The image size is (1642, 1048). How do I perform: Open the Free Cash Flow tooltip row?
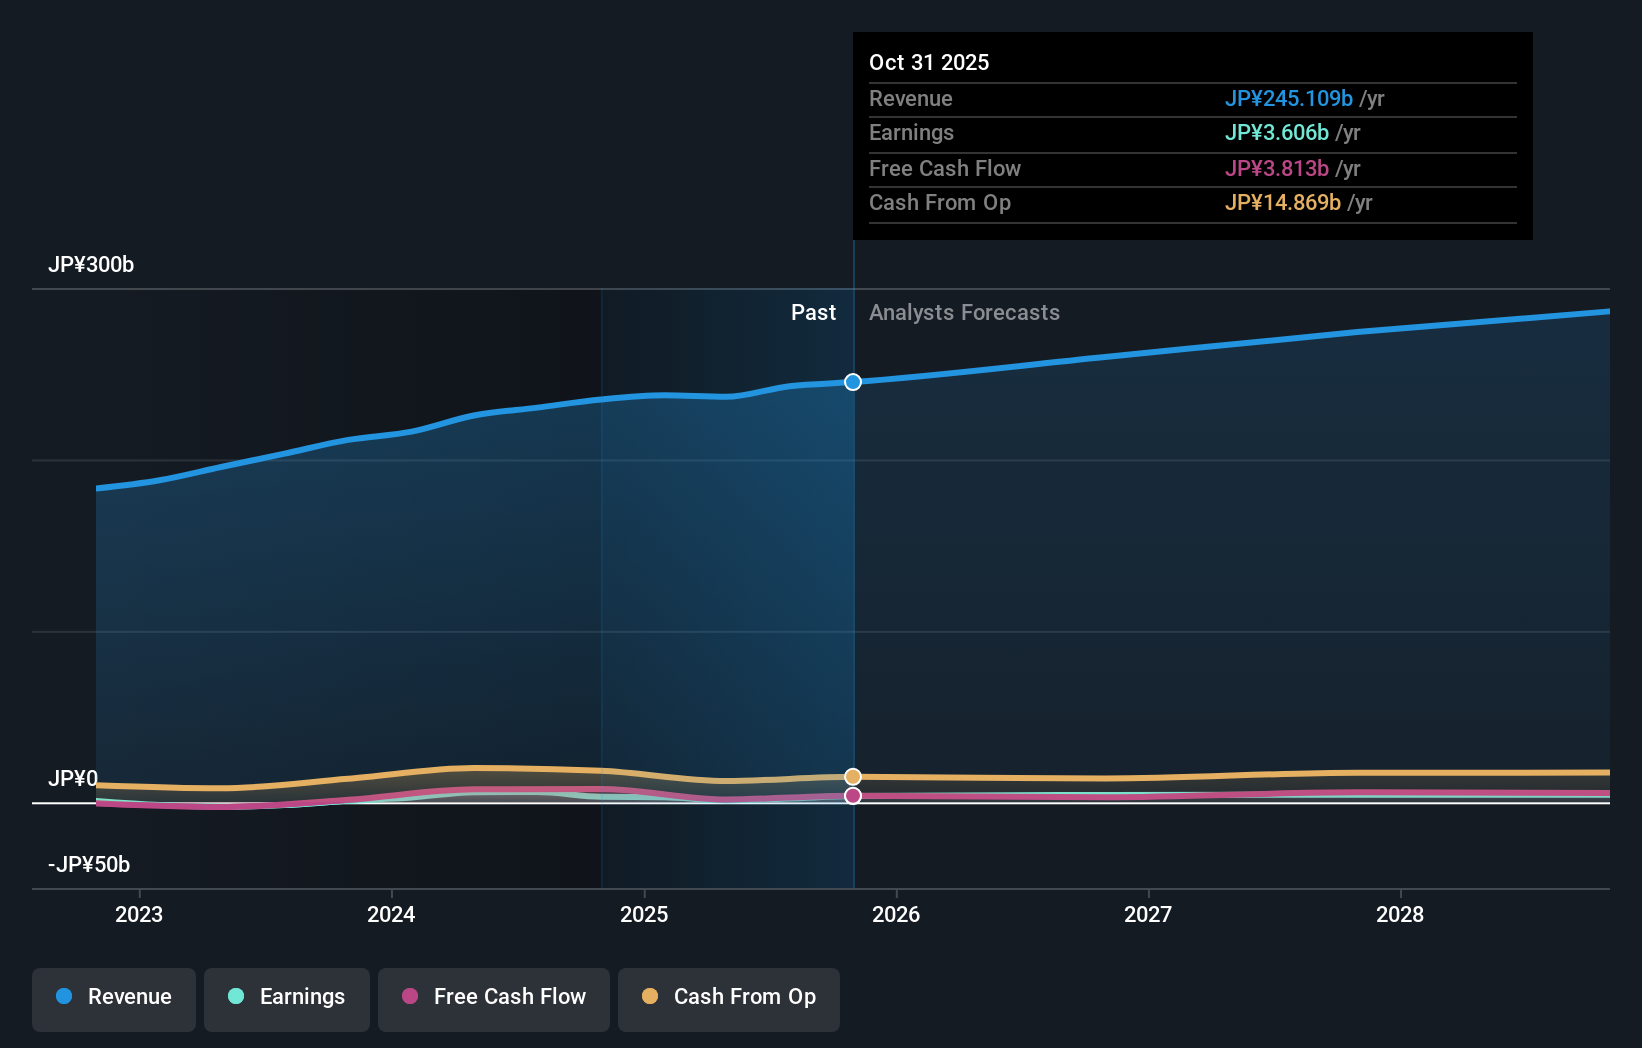pos(1192,169)
